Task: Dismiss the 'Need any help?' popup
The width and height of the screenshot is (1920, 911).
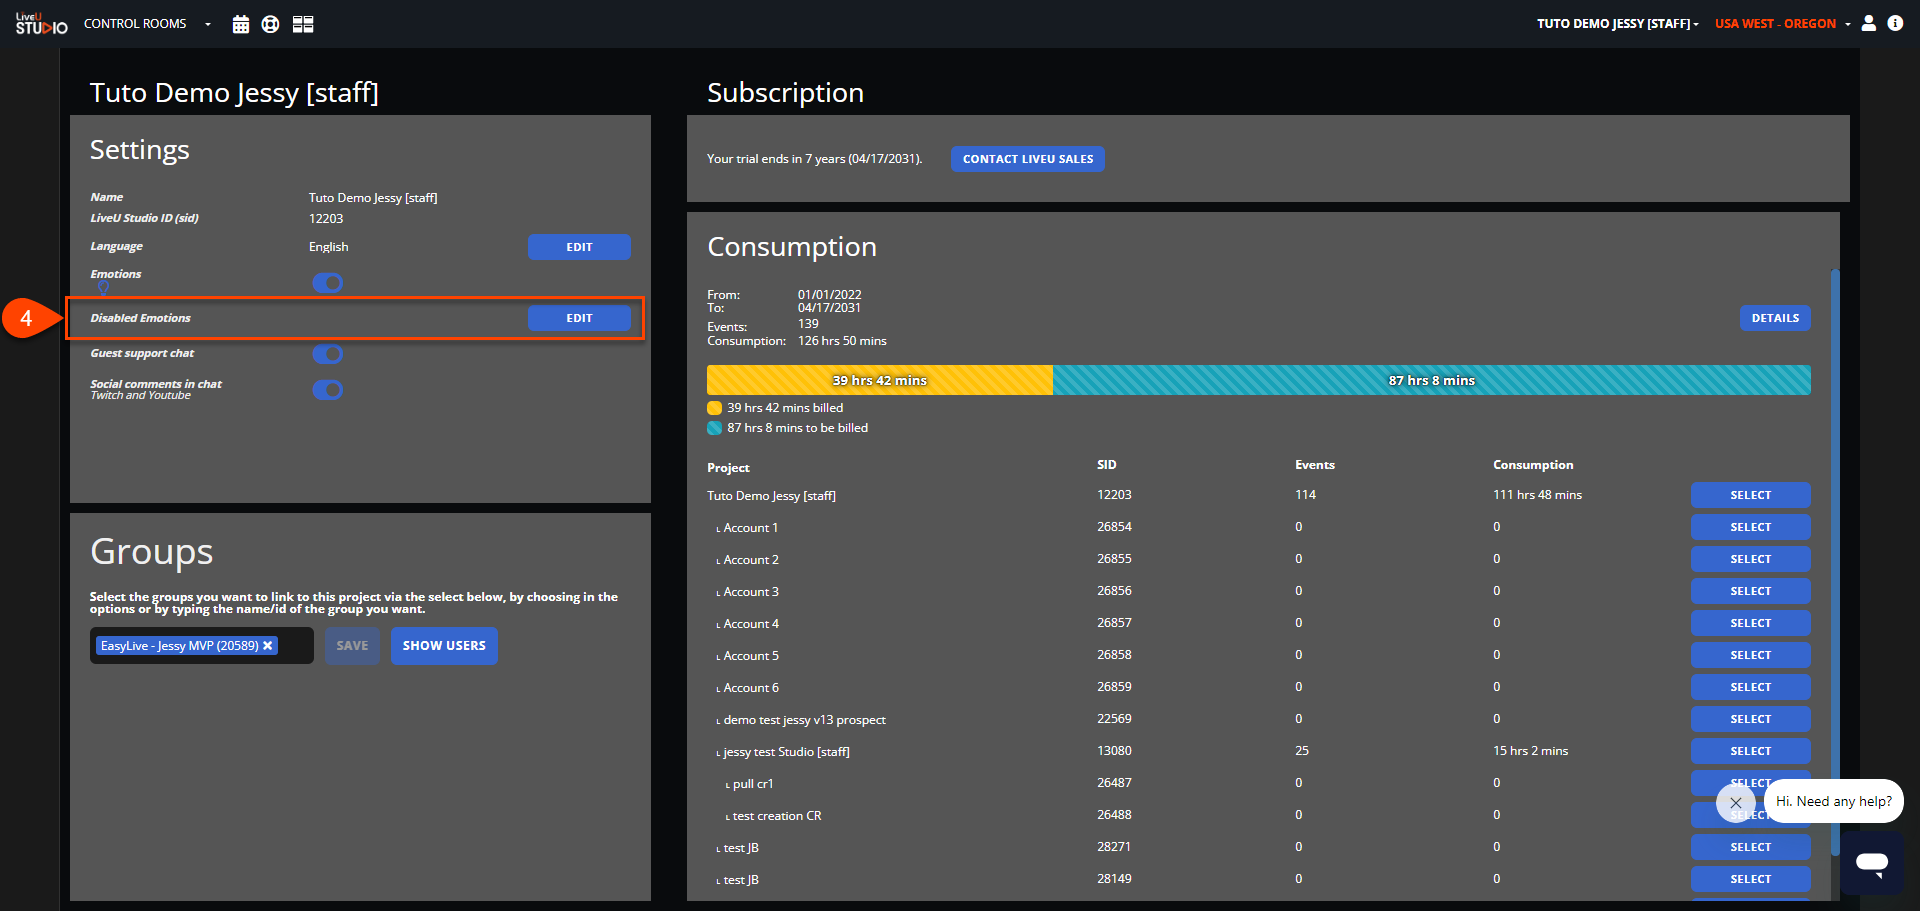Action: (x=1735, y=802)
